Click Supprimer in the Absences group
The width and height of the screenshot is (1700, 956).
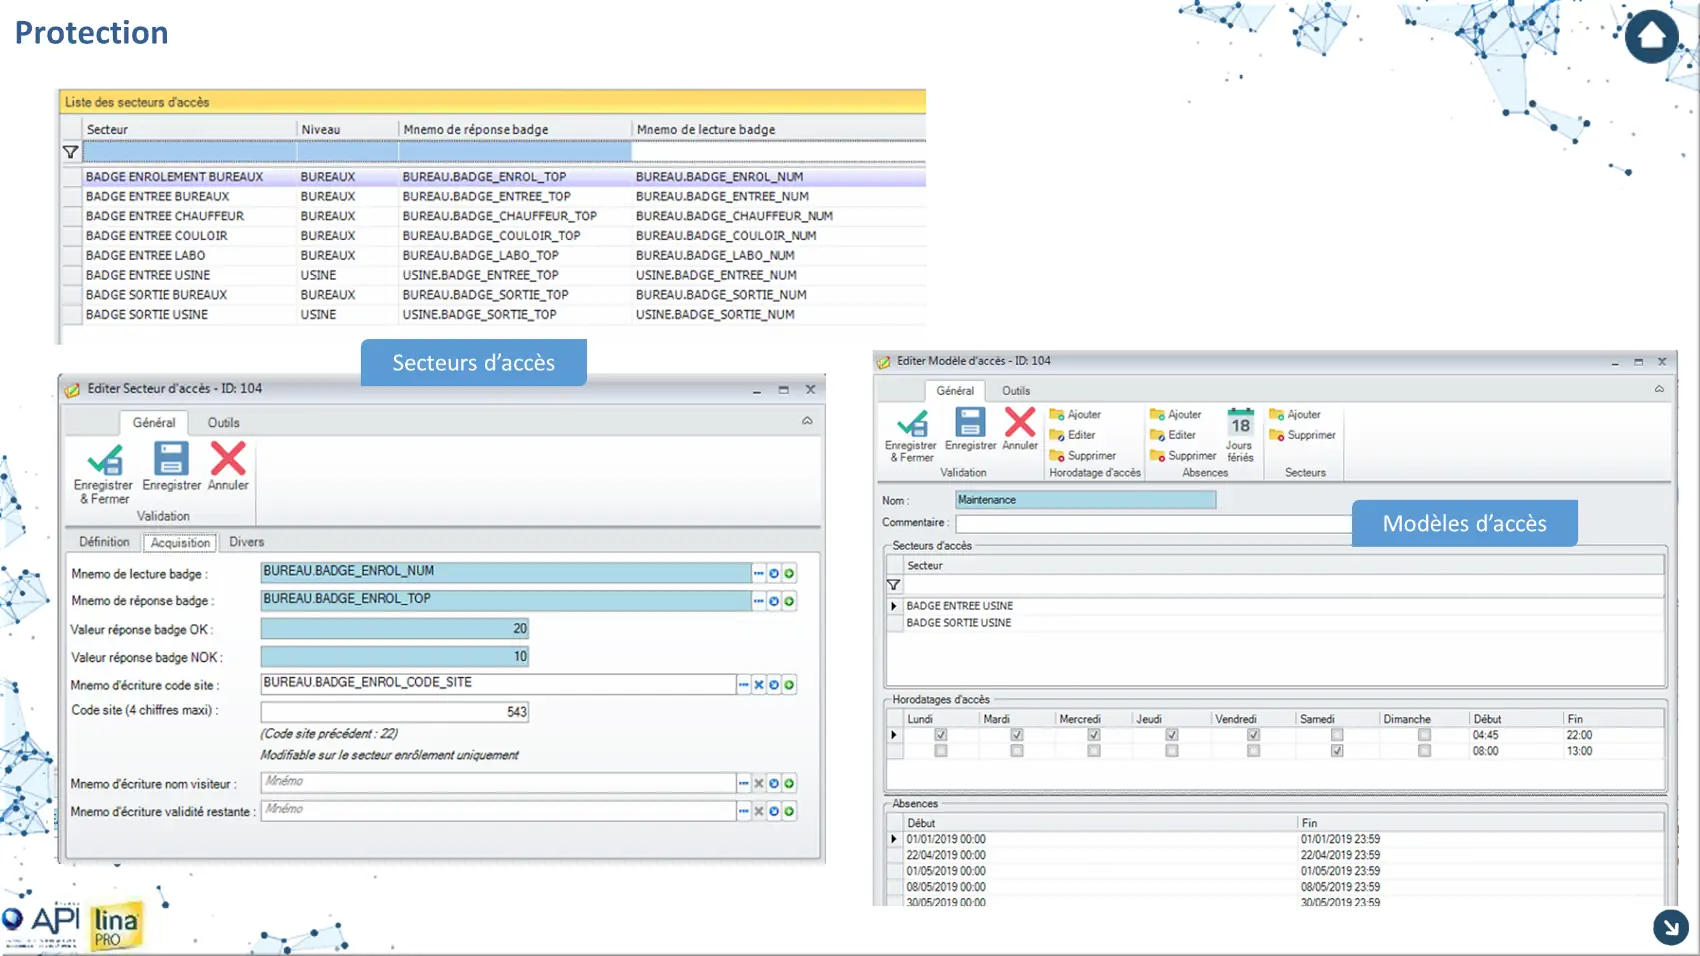1183,456
